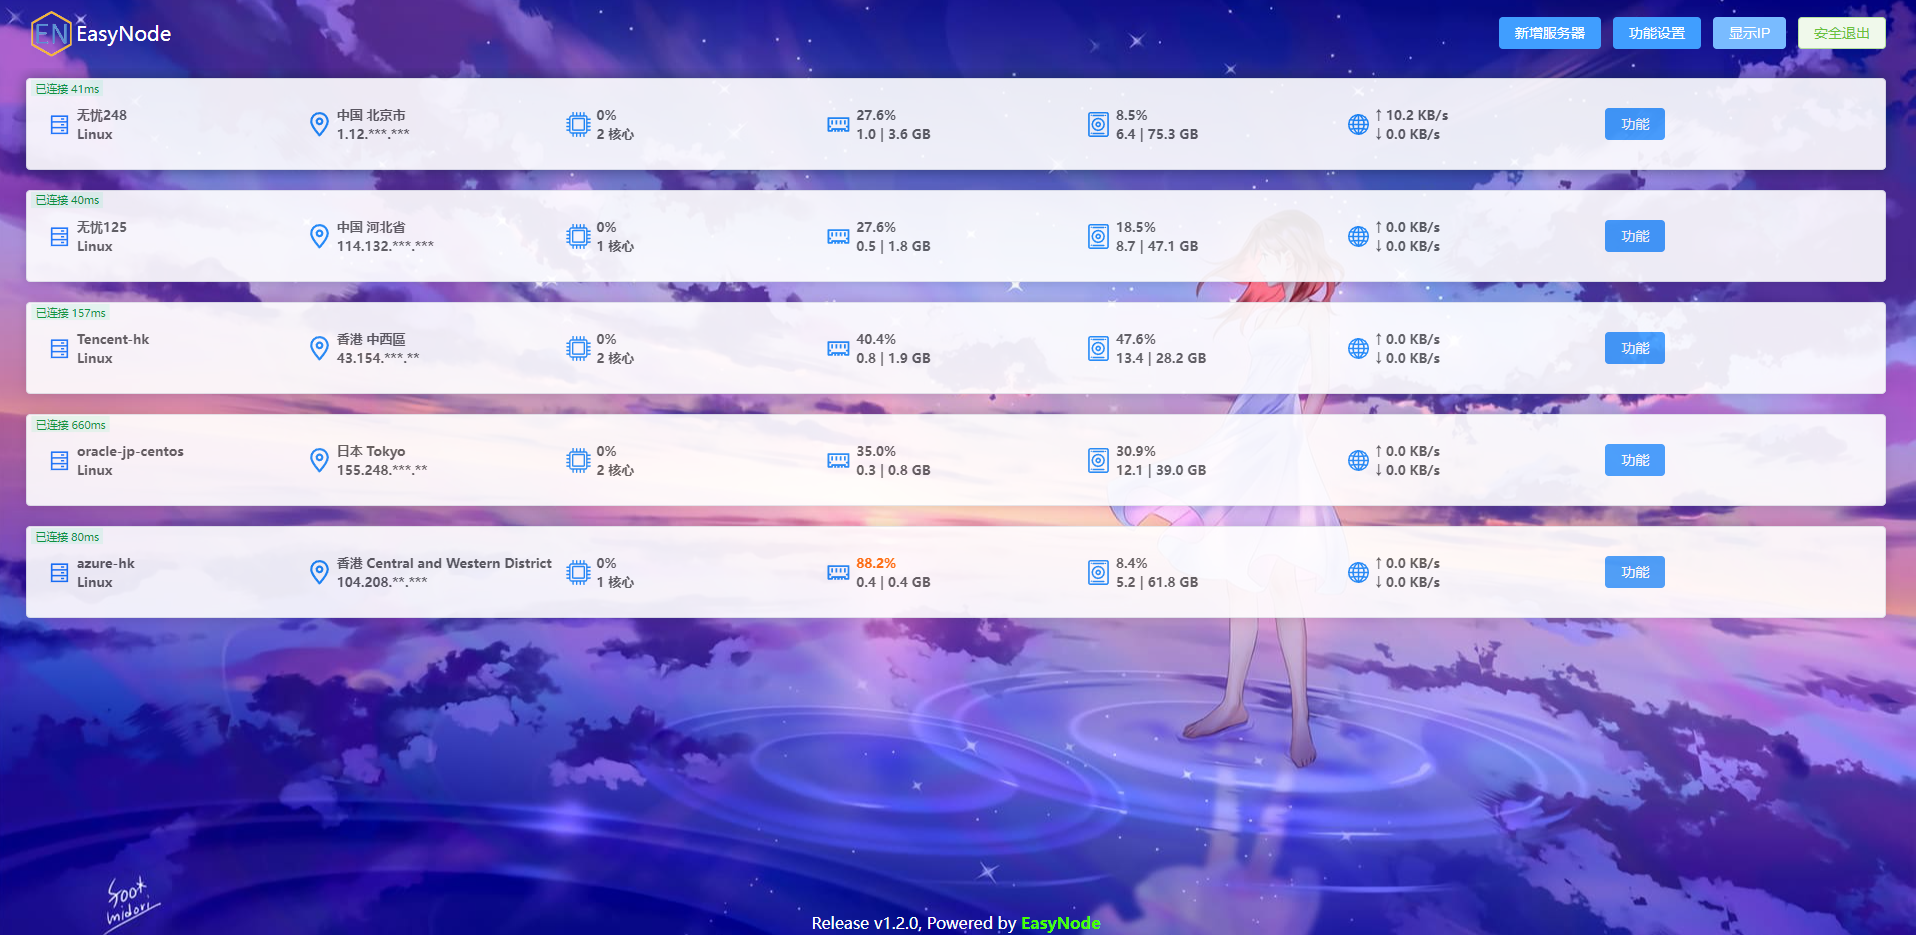1916x935 pixels.
Task: Click disk usage 13.4 | 28.2 GB
Action: point(1161,358)
